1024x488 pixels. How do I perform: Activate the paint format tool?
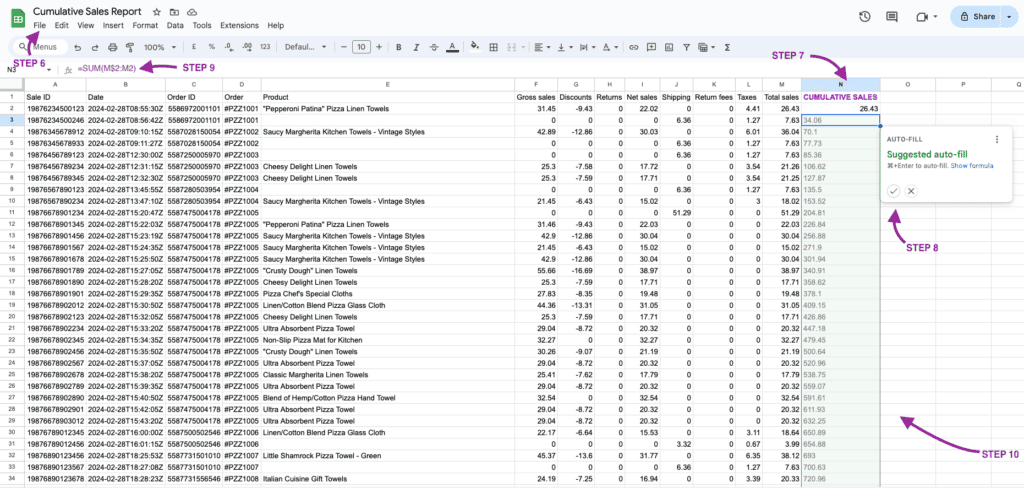tap(129, 47)
